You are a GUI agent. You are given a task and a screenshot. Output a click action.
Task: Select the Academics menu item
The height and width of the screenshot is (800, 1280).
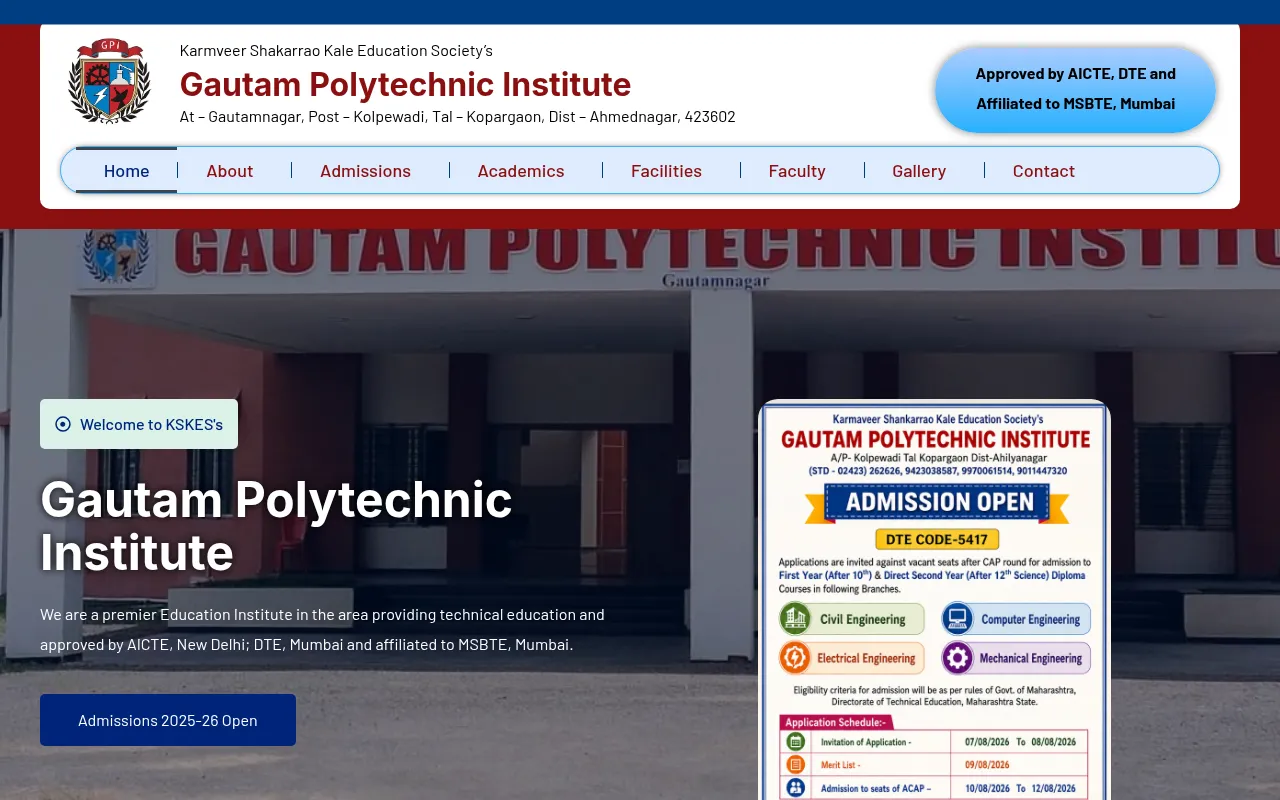[521, 170]
